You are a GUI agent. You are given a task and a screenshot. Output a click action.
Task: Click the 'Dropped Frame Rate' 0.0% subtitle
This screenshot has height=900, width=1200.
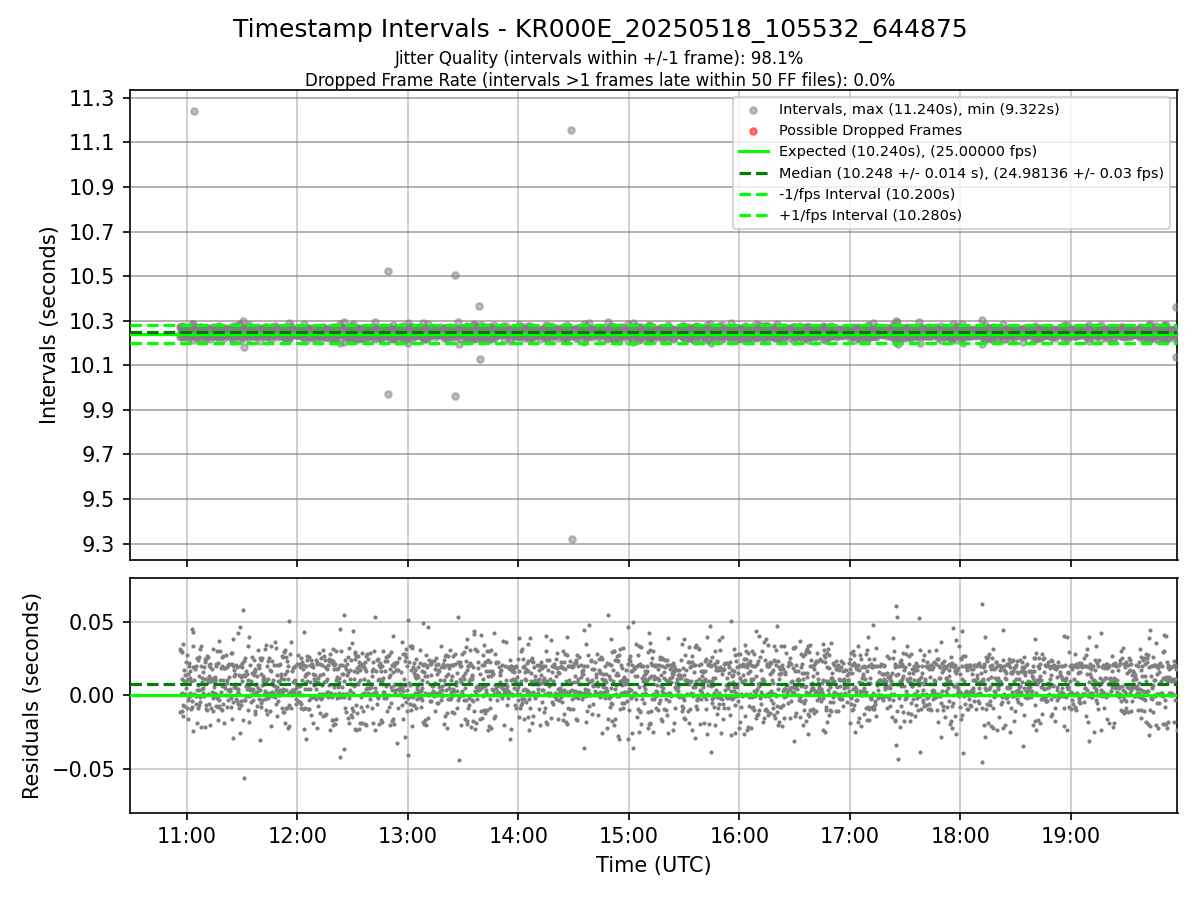pos(600,80)
